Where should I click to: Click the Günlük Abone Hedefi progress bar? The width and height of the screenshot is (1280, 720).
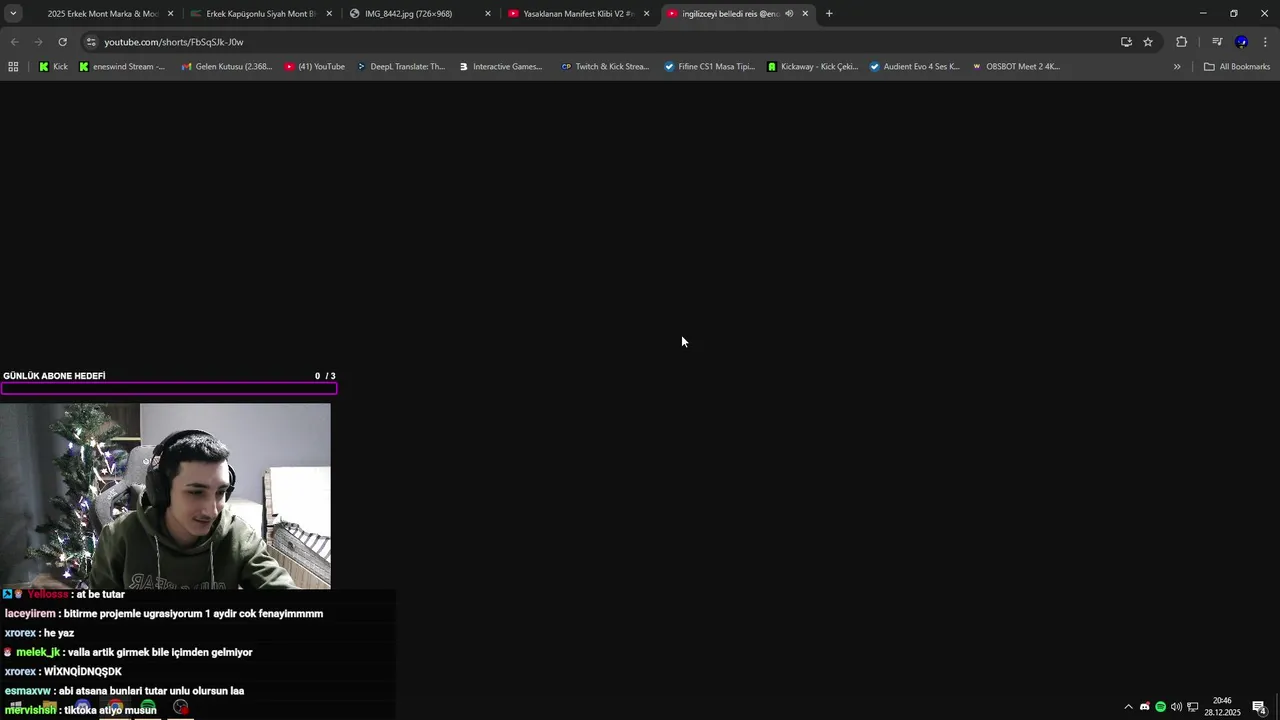(x=169, y=389)
